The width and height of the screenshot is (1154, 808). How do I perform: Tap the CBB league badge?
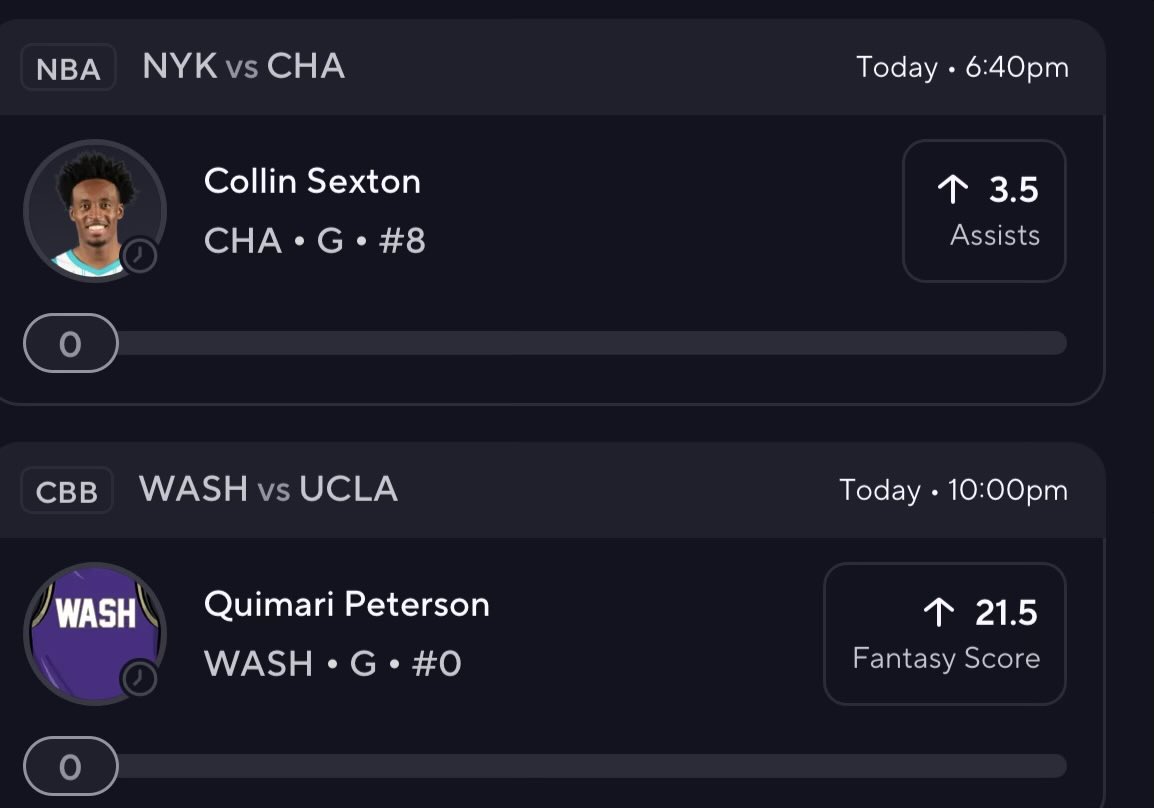pos(67,491)
